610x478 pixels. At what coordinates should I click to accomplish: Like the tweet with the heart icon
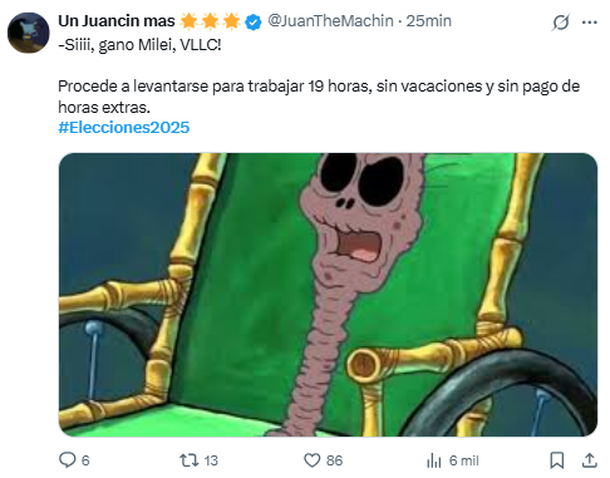click(312, 460)
